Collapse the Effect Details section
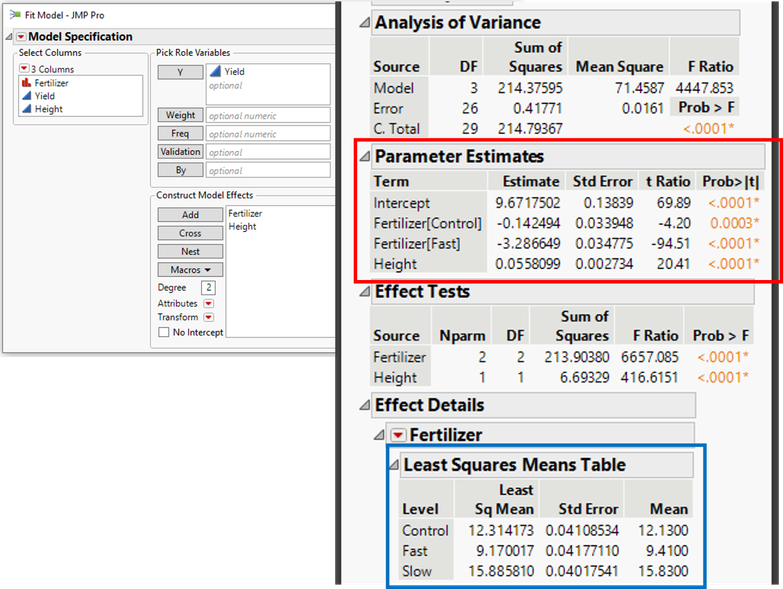 (x=365, y=405)
